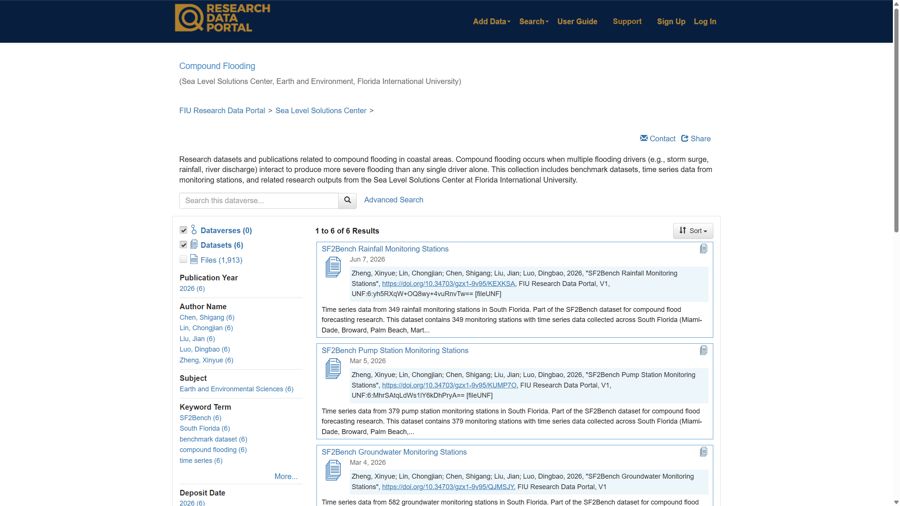900x506 pixels.
Task: Filter by keyword SF2Bench
Action: [x=200, y=418]
